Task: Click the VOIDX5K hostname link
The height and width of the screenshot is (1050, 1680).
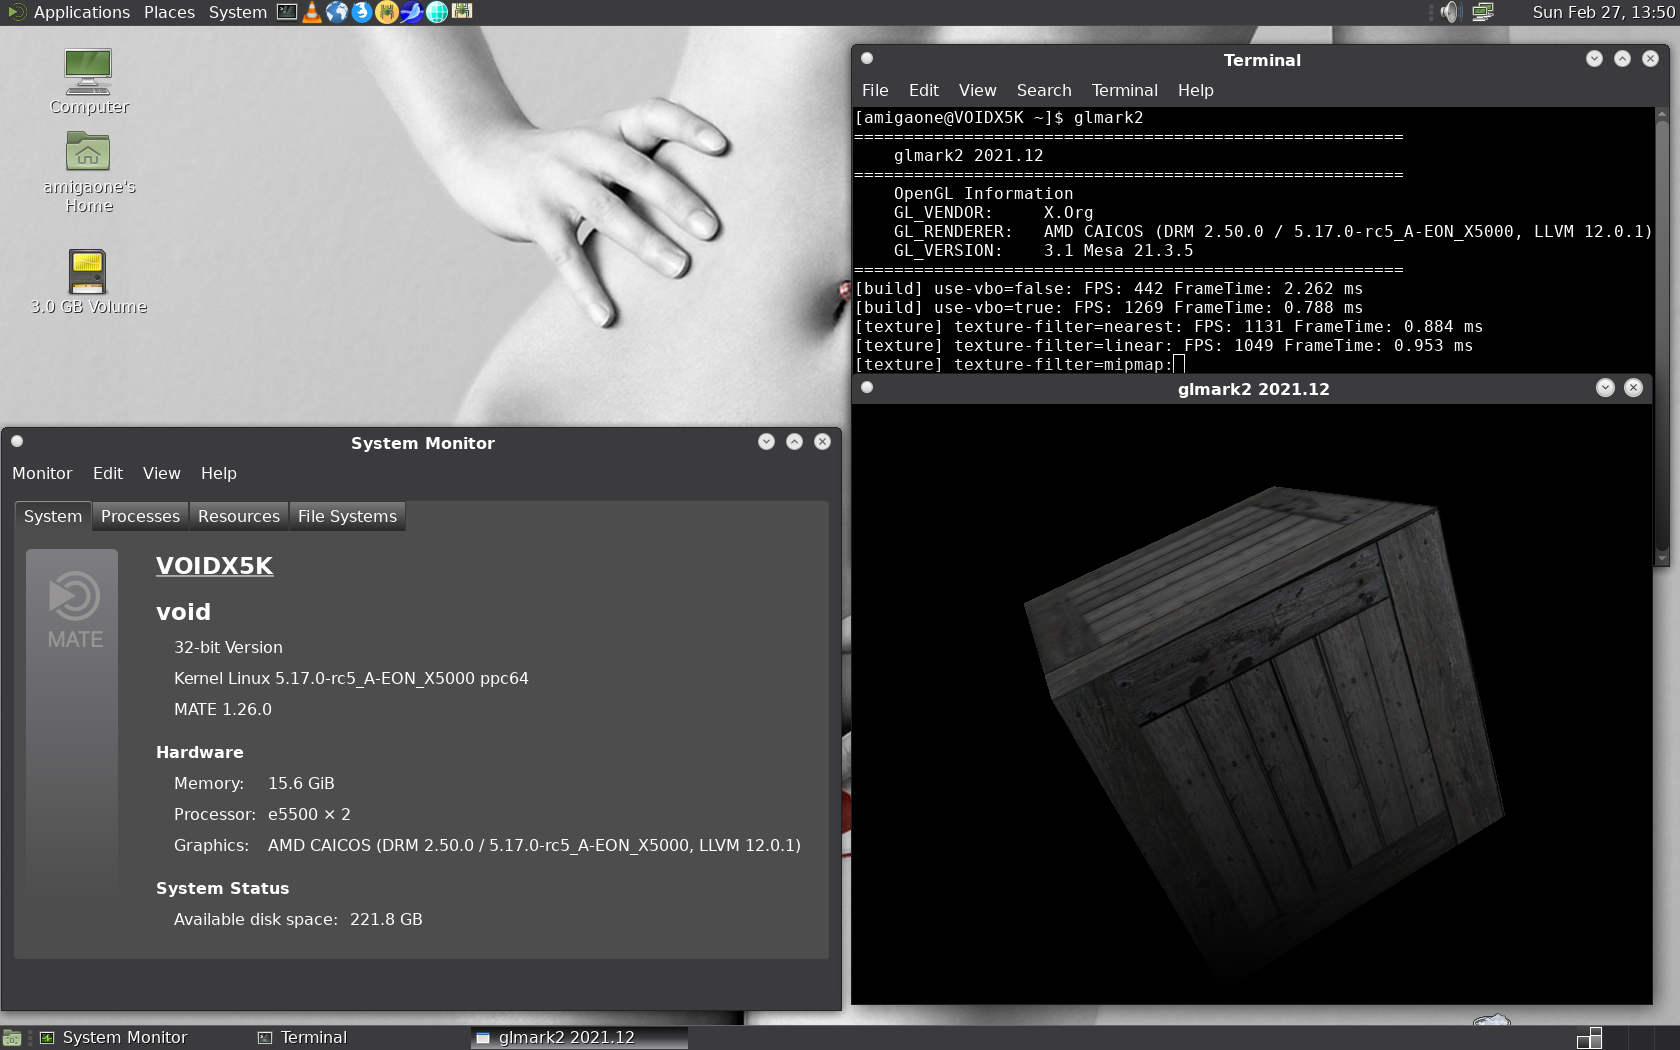Action: 214,565
